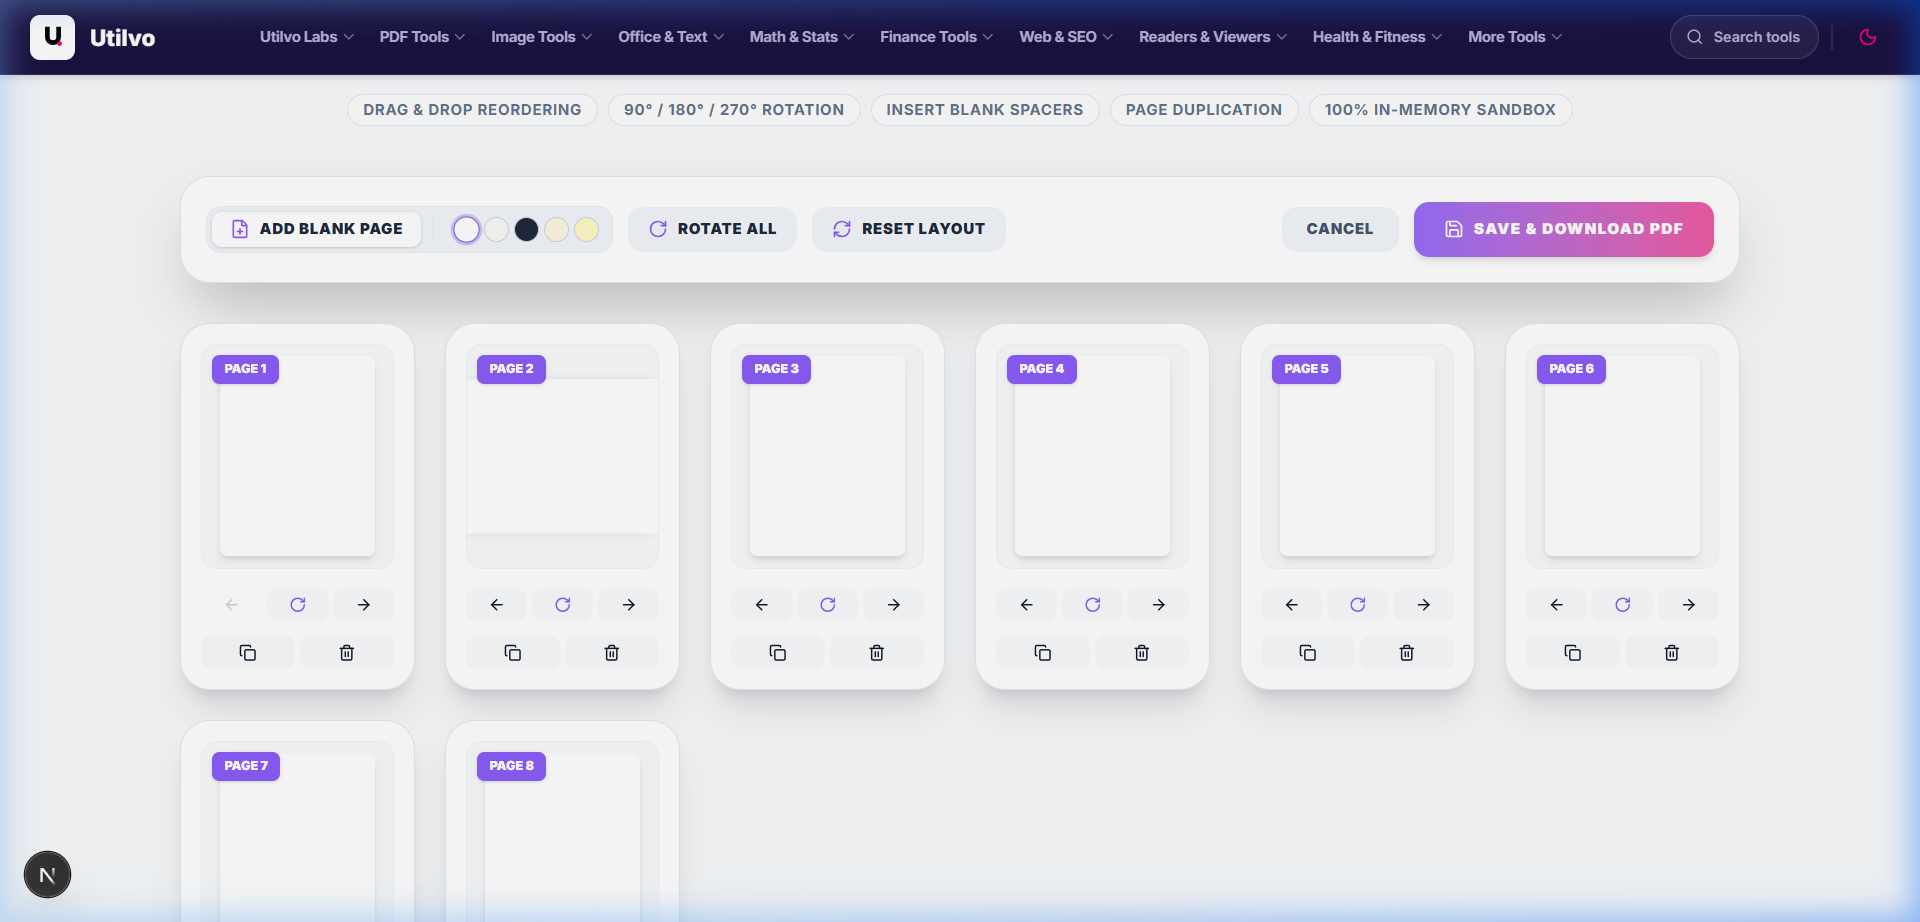
Task: Rotate Page 1 with its rotate icon
Action: [x=297, y=605]
